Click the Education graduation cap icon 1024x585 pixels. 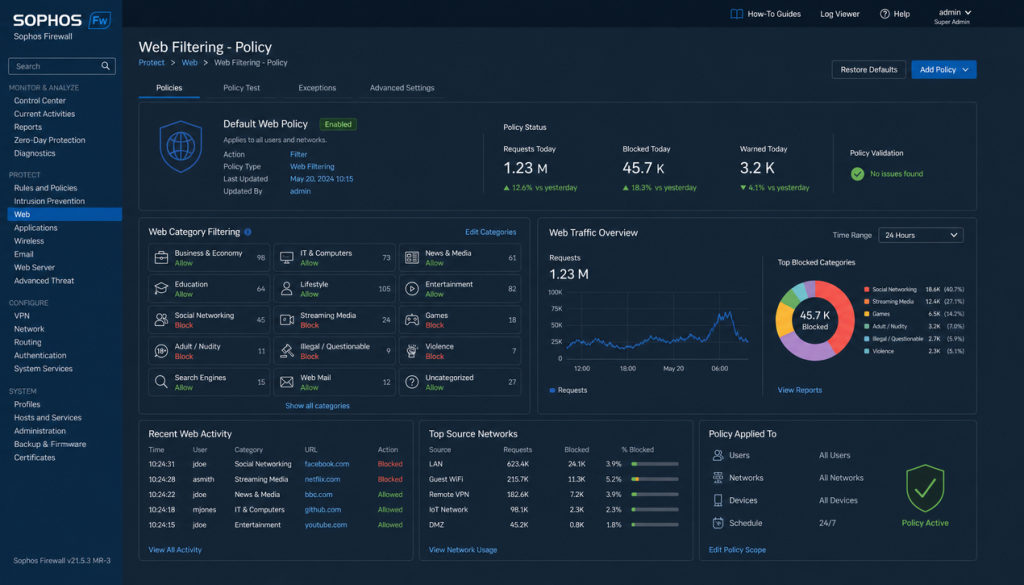click(161, 289)
